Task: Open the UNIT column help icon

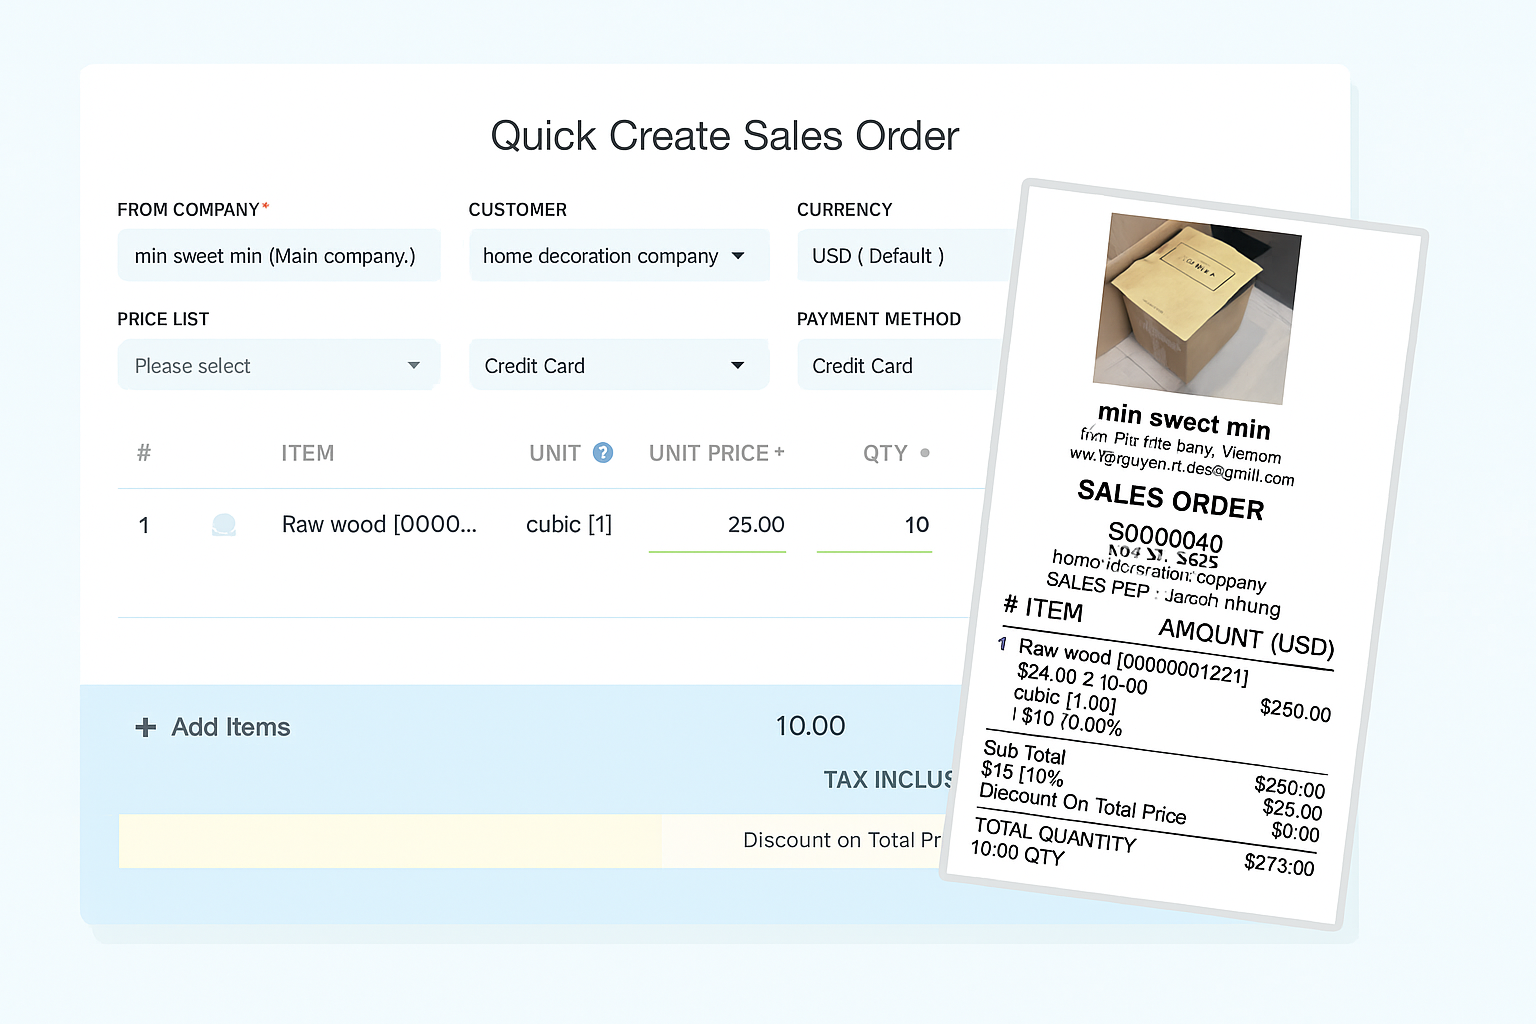Action: click(604, 453)
